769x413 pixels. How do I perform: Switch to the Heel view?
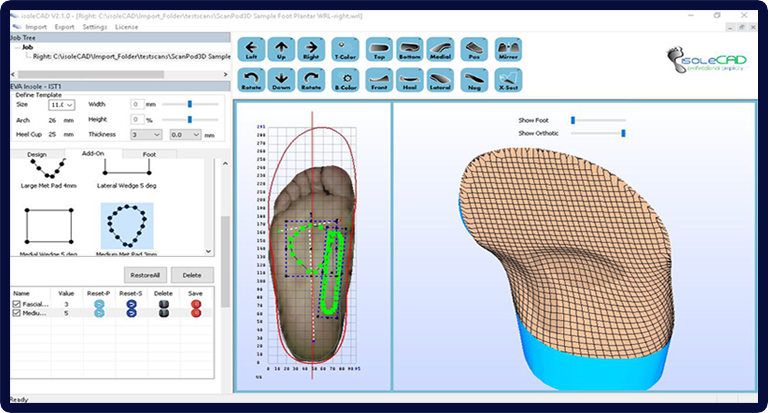(x=410, y=80)
